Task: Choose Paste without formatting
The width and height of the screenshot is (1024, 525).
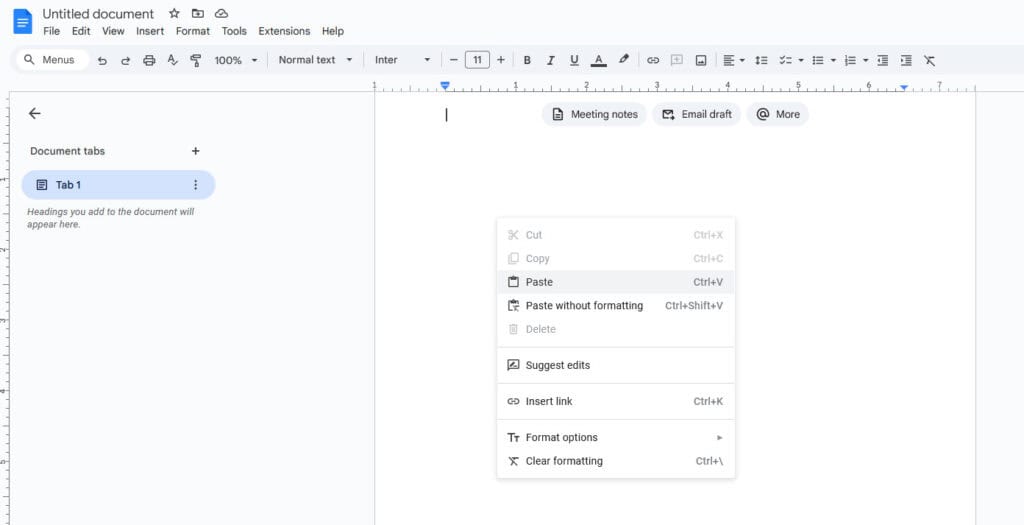Action: (x=616, y=306)
